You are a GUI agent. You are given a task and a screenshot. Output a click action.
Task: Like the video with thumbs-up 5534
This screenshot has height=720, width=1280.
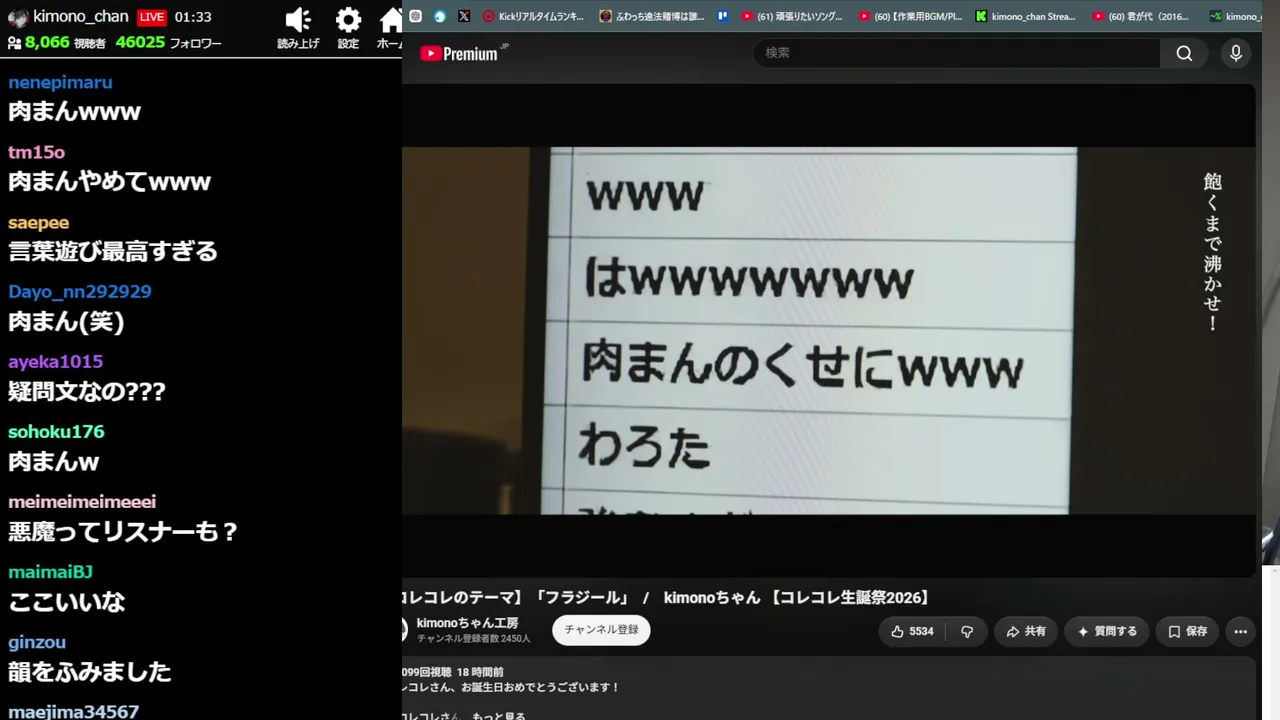[912, 631]
